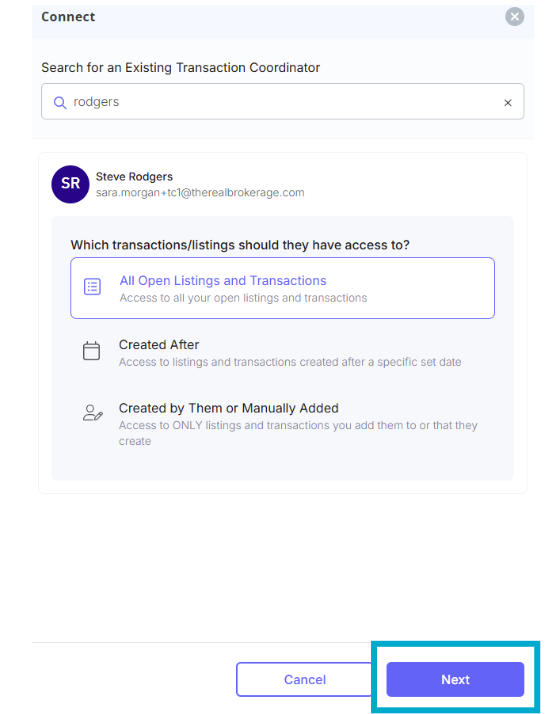Focus the transaction coordinator search field

click(282, 102)
